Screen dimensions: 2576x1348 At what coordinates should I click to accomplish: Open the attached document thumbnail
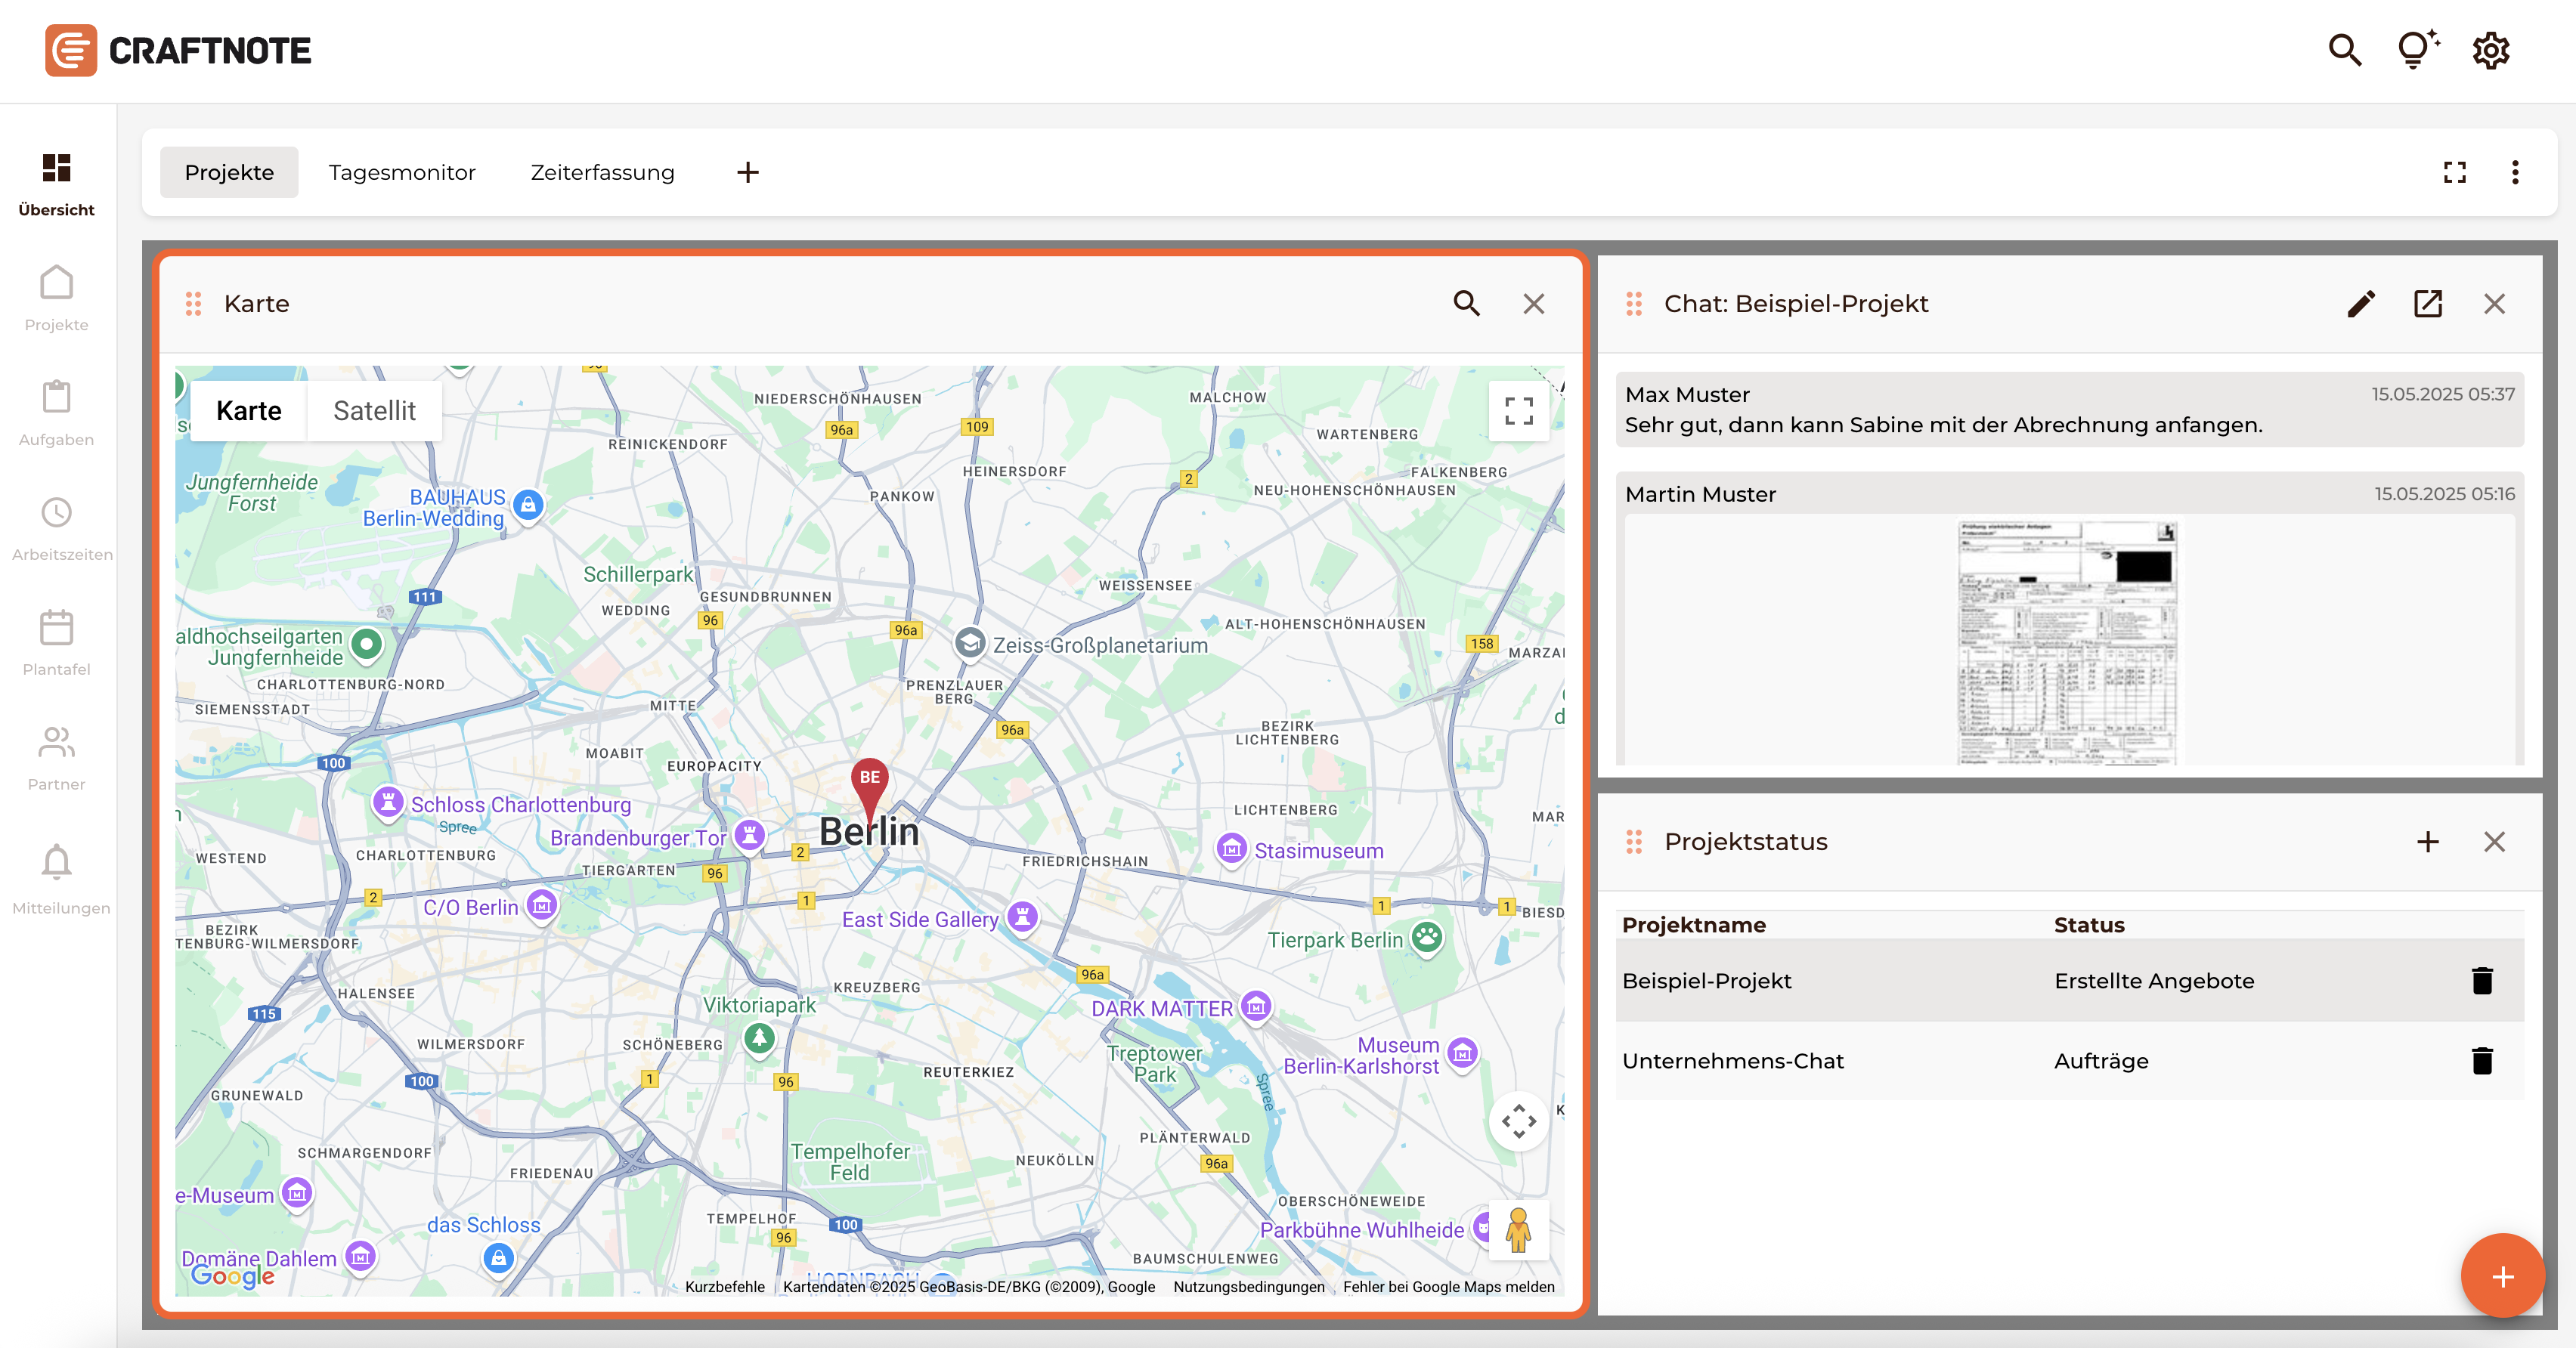tap(2067, 642)
